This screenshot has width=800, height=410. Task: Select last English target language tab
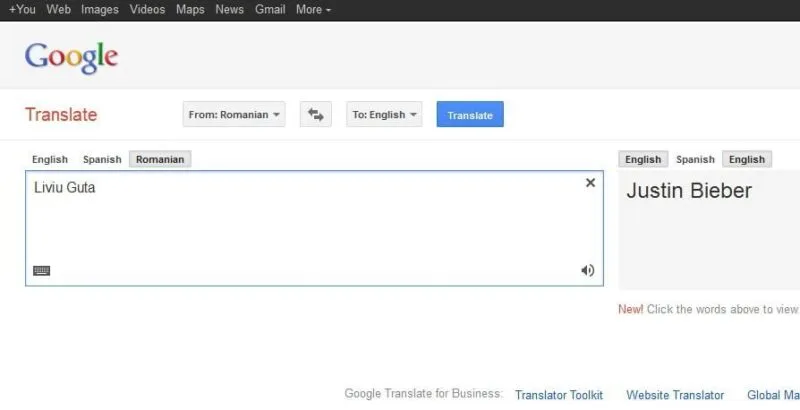point(746,159)
